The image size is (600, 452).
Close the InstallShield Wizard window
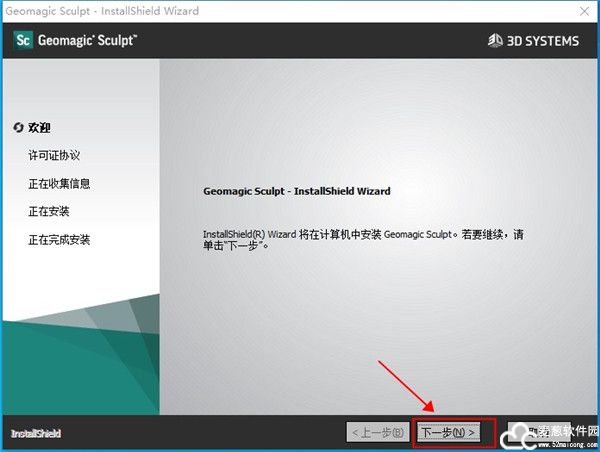[x=584, y=11]
